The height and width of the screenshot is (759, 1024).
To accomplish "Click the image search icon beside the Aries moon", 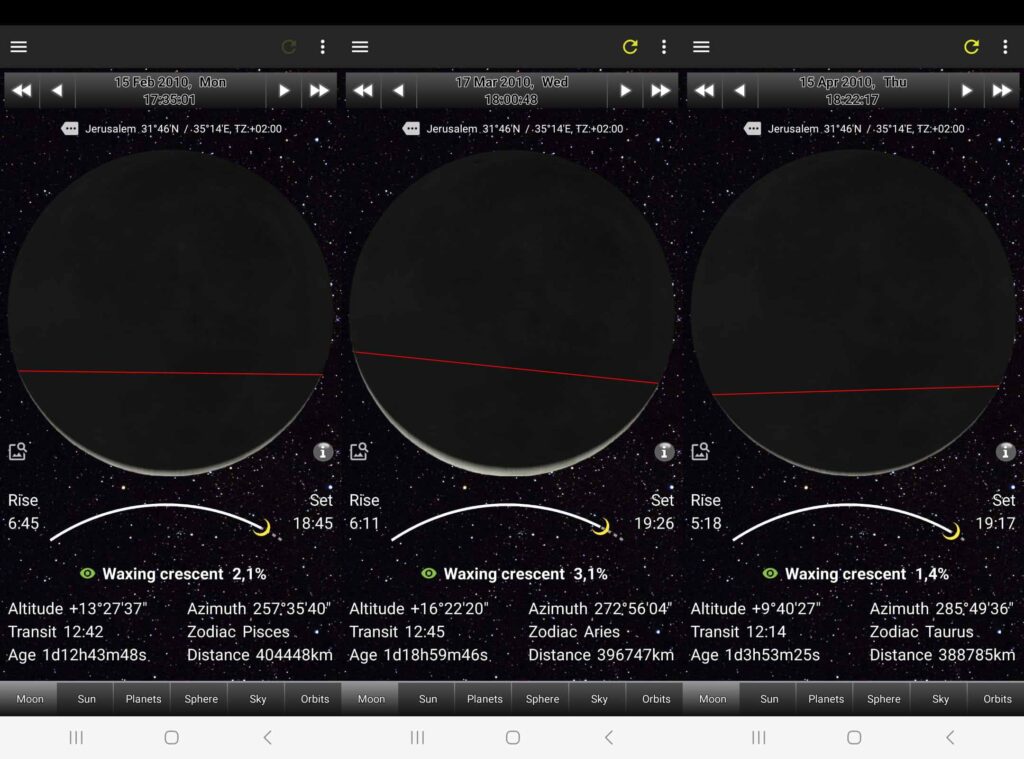I will [x=359, y=452].
